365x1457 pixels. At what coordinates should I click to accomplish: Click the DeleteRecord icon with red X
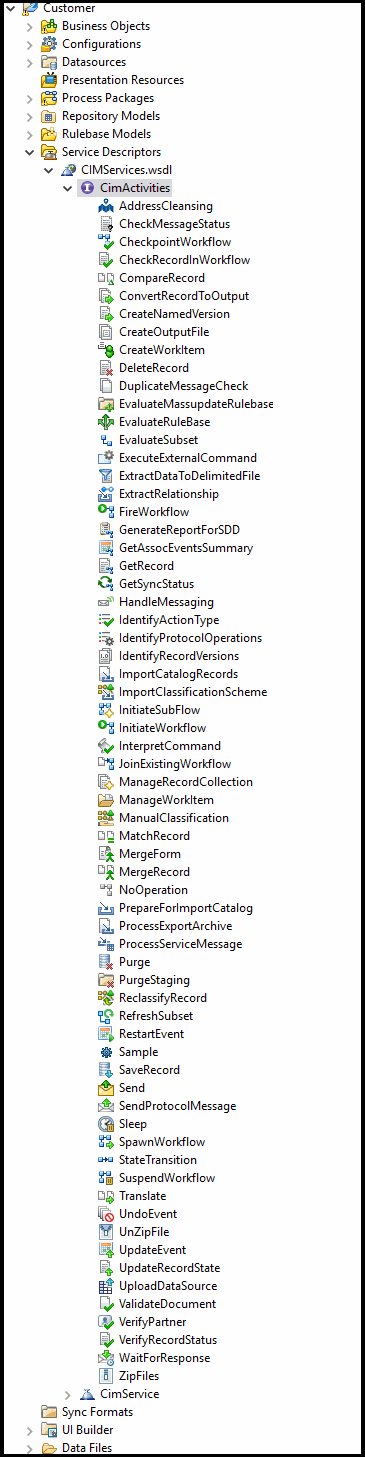106,368
